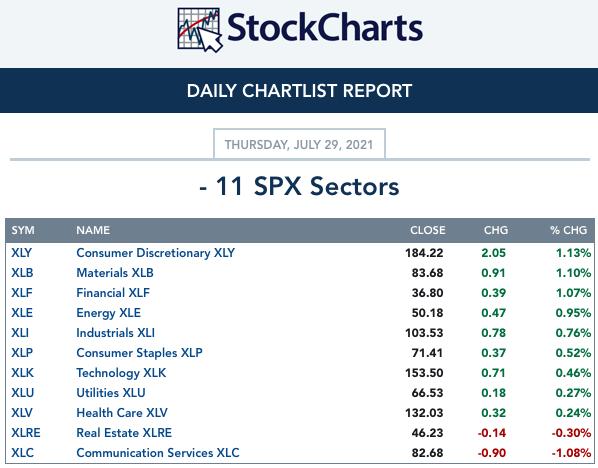Click the XLRE ticker symbol

click(x=26, y=433)
